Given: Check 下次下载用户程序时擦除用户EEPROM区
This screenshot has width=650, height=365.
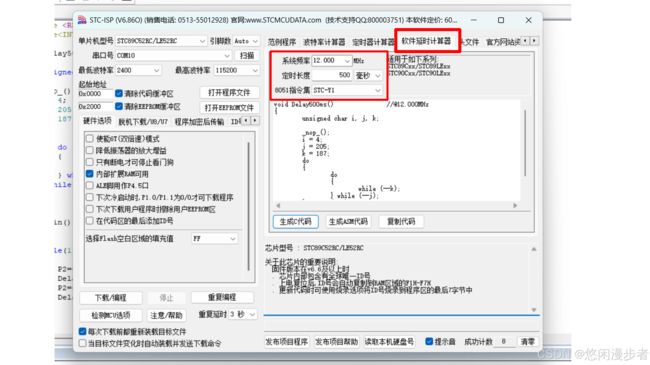Looking at the screenshot, I should pos(90,209).
